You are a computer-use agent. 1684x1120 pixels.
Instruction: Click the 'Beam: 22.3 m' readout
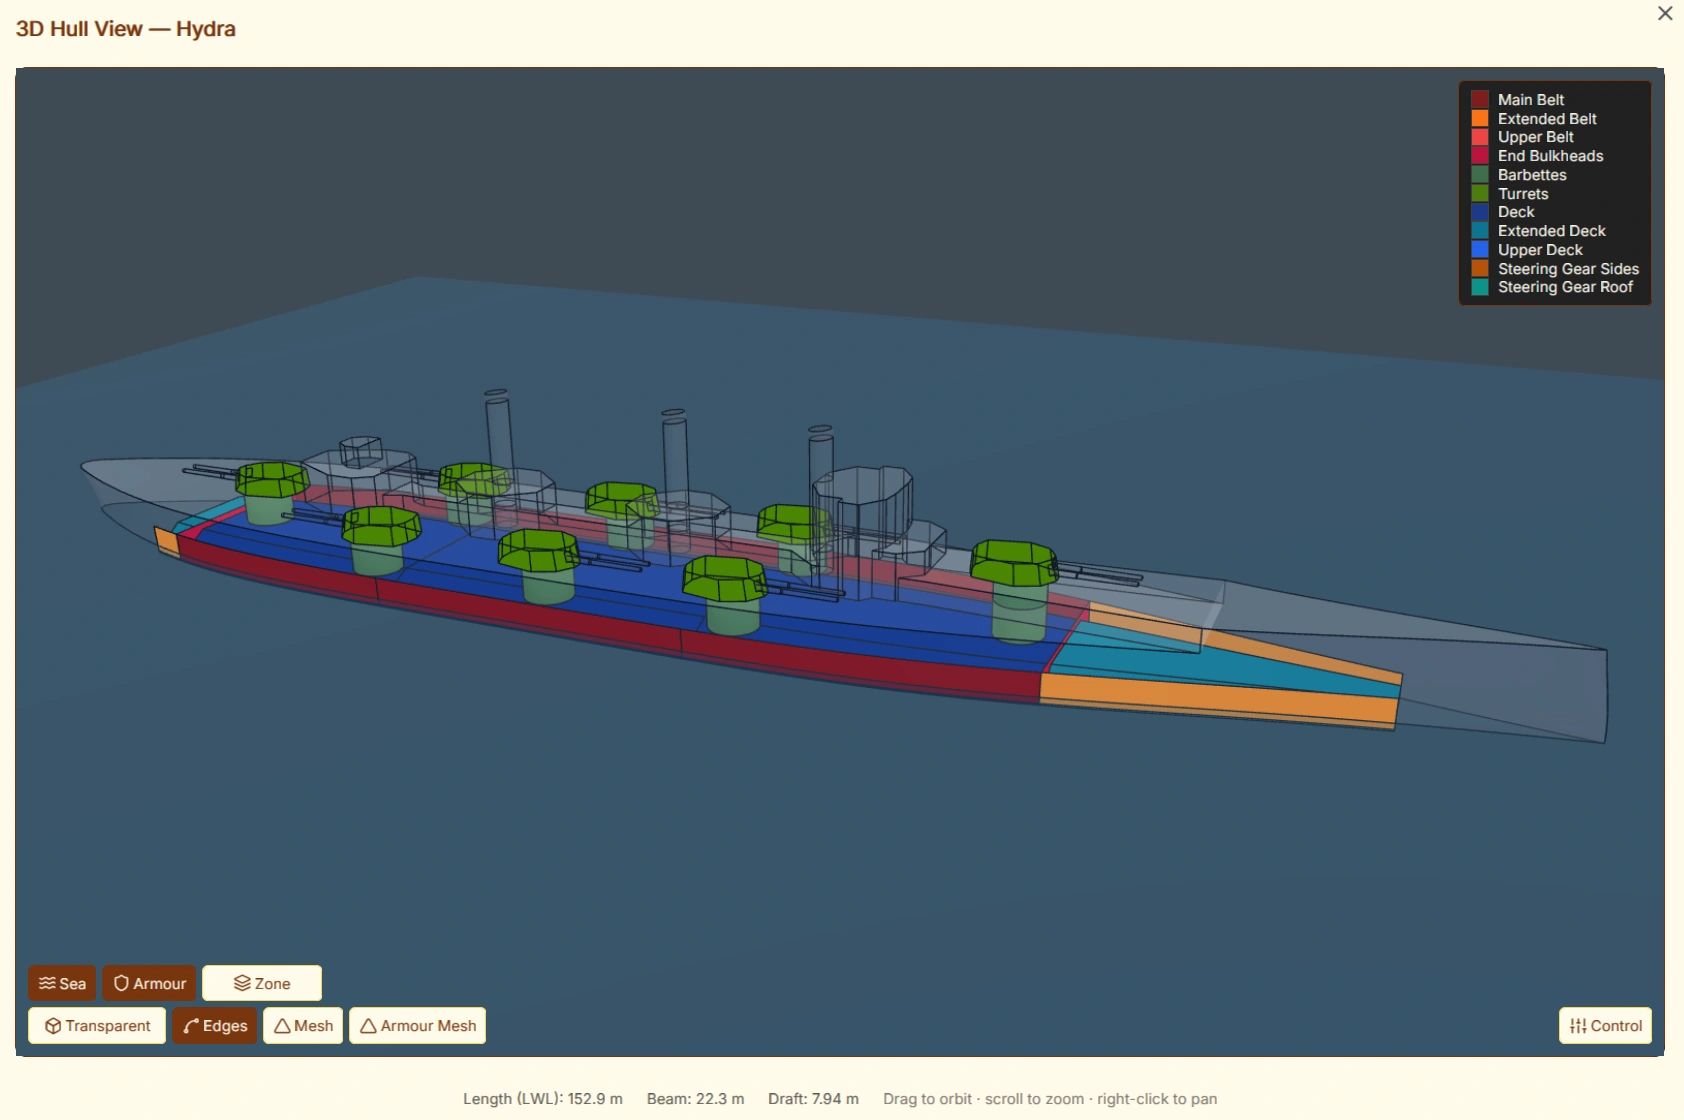point(695,1098)
